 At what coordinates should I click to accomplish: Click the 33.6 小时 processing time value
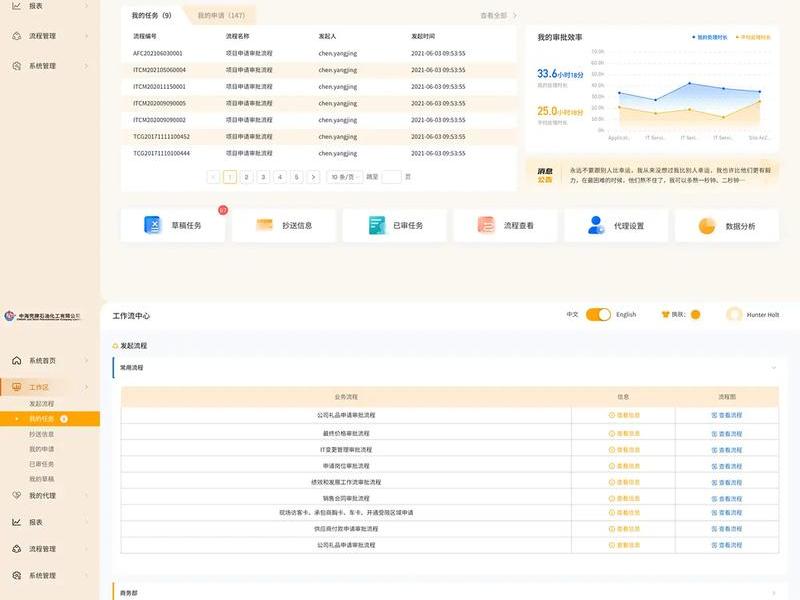[x=560, y=74]
